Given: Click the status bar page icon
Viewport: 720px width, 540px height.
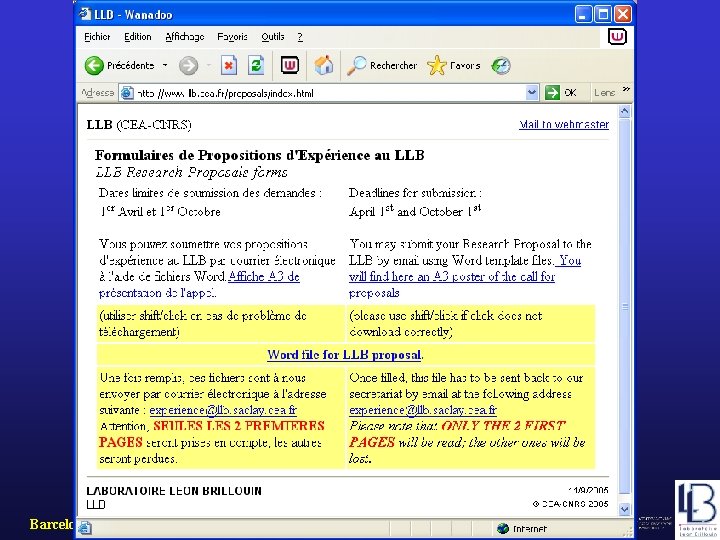Looking at the screenshot, I should tap(84, 528).
